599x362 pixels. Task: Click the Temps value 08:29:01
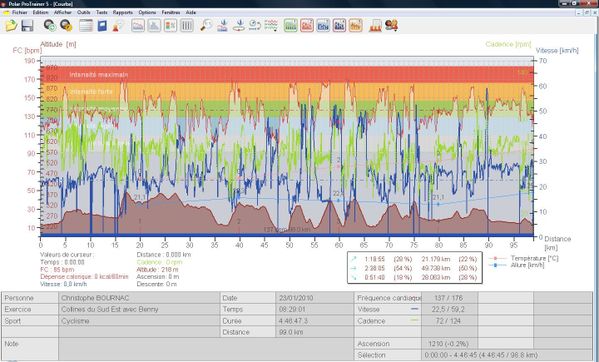click(315, 309)
